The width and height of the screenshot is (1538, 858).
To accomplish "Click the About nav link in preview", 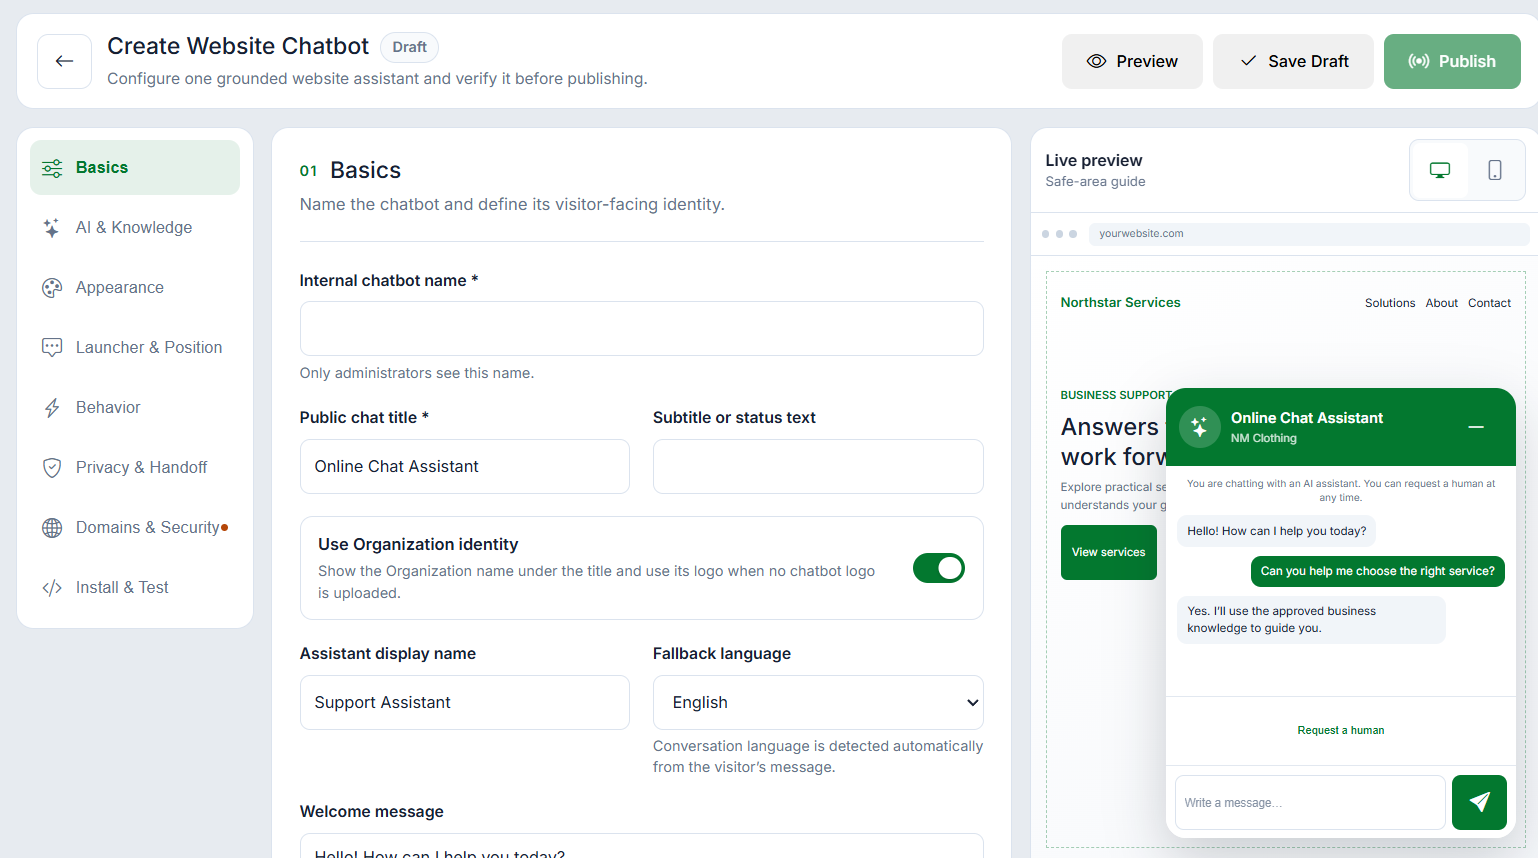I will pos(1441,303).
